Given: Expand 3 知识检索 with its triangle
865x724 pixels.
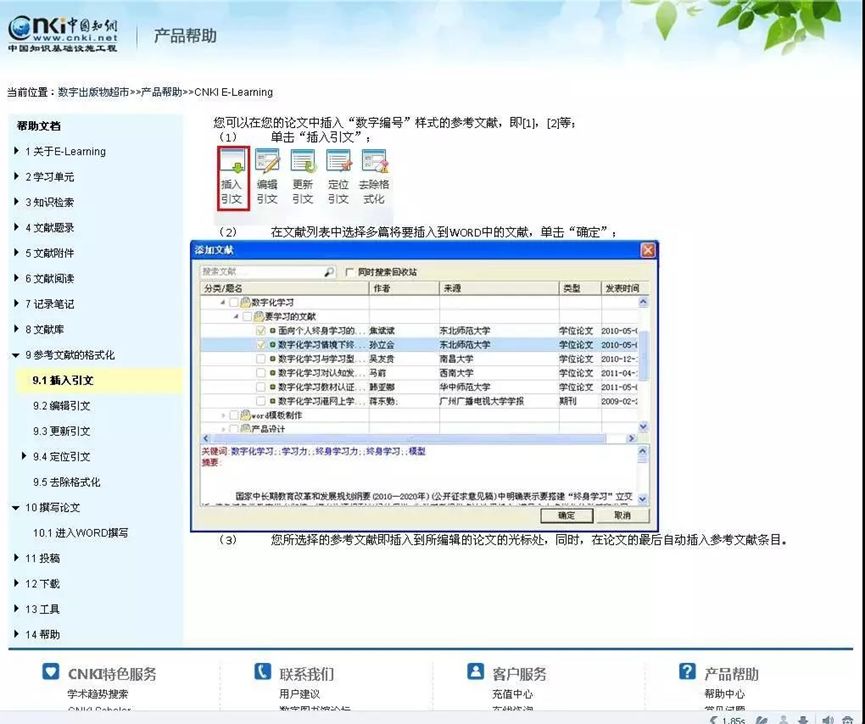Looking at the screenshot, I should 16,201.
